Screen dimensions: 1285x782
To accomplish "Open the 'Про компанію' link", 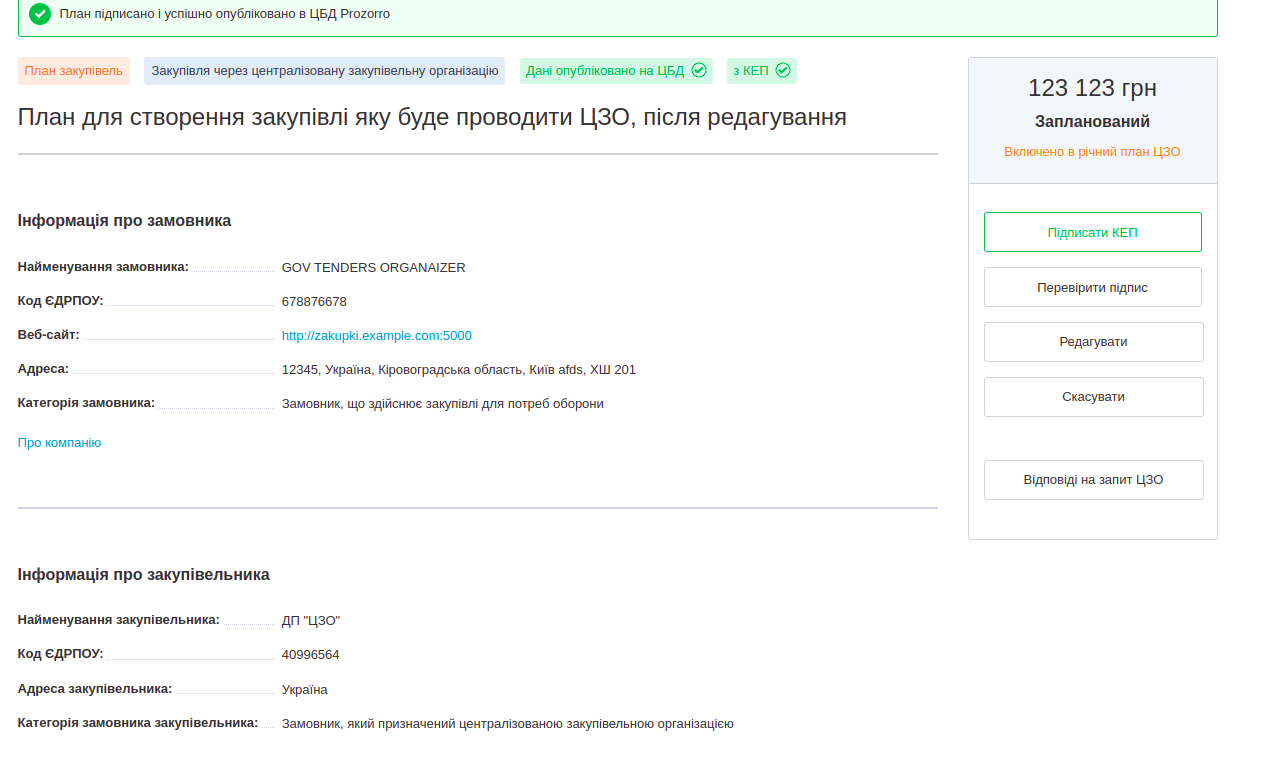I will (59, 443).
